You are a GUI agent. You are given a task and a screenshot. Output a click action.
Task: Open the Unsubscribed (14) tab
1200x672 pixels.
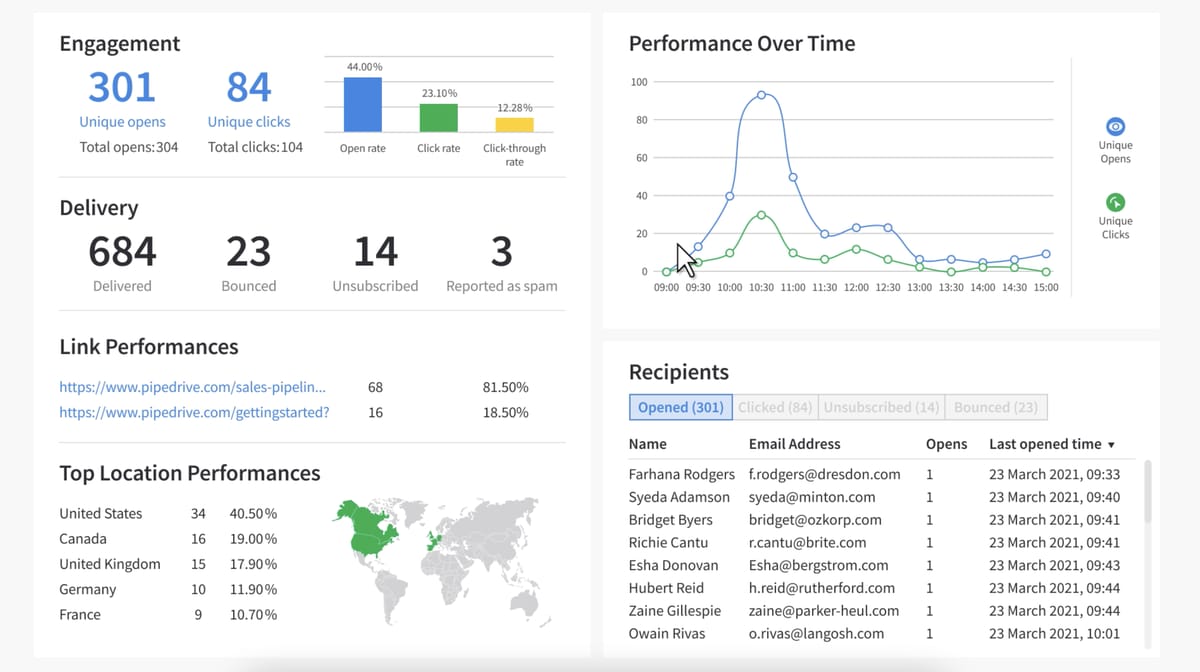(881, 407)
